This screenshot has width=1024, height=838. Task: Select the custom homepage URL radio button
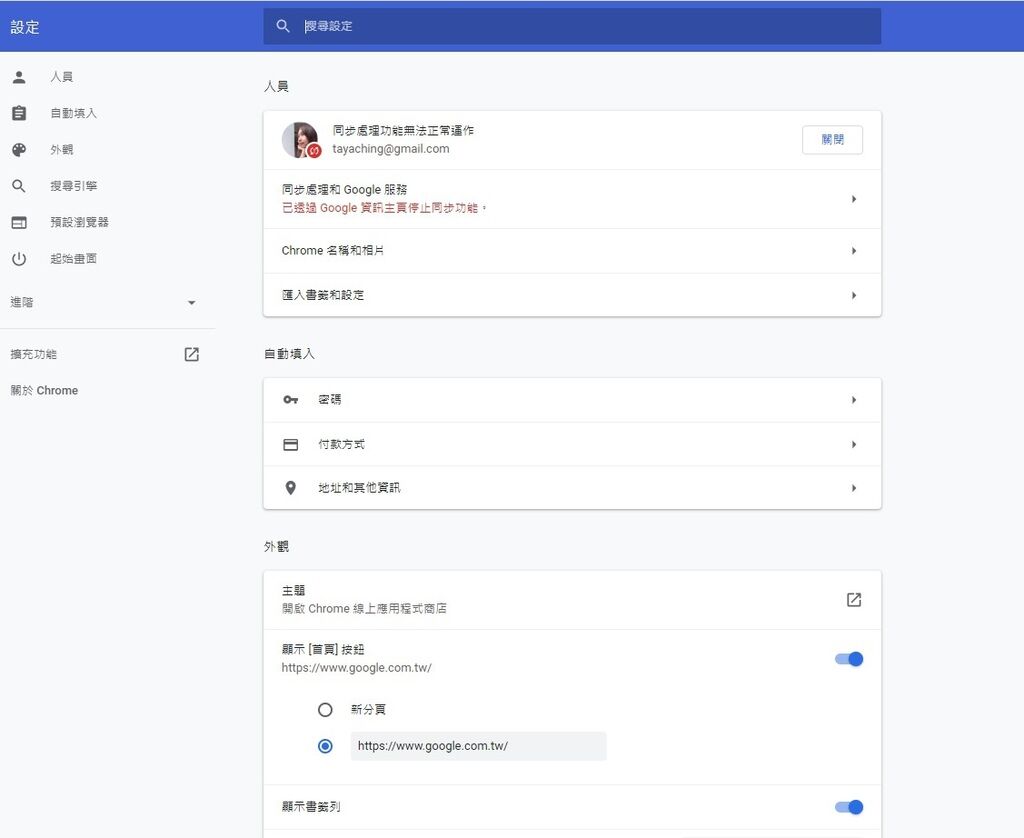pos(325,746)
